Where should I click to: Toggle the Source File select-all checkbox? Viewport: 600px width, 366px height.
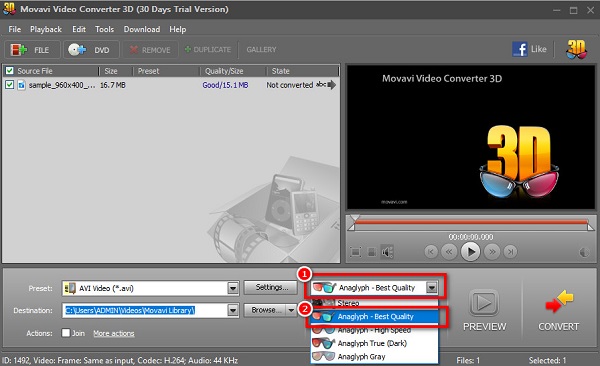pos(10,71)
